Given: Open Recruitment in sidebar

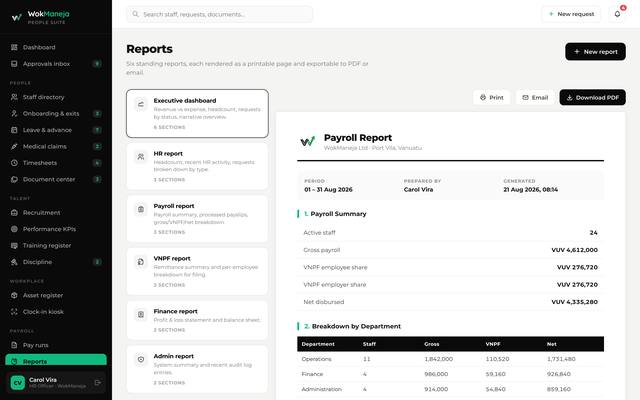Looking at the screenshot, I should tap(56, 213).
